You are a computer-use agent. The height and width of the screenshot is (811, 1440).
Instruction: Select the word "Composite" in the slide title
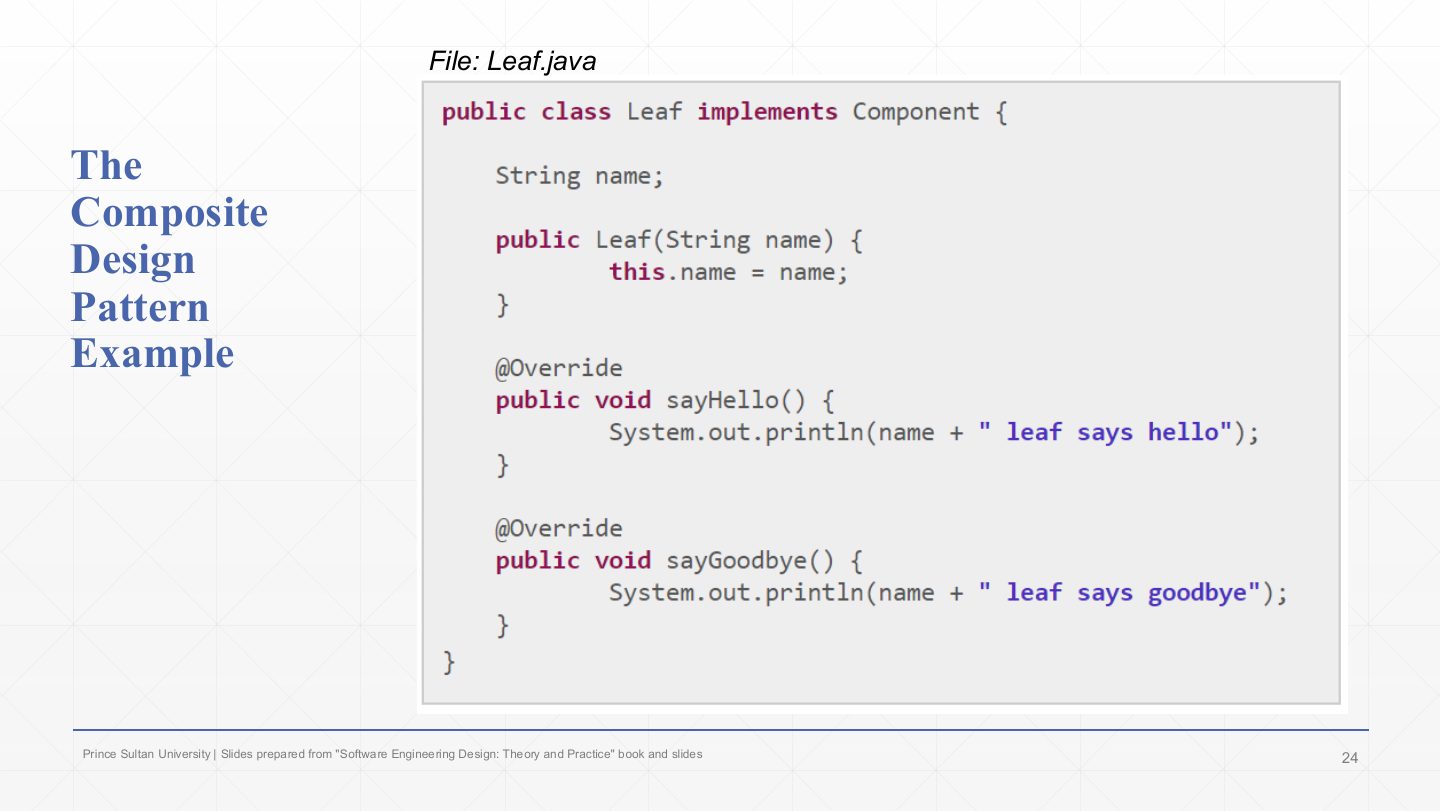170,213
